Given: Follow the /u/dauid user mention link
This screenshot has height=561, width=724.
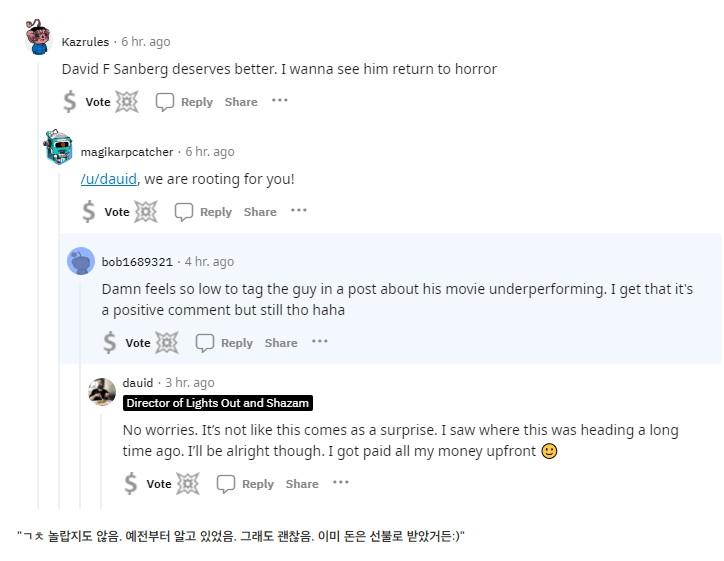Looking at the screenshot, I should pyautogui.click(x=109, y=179).
